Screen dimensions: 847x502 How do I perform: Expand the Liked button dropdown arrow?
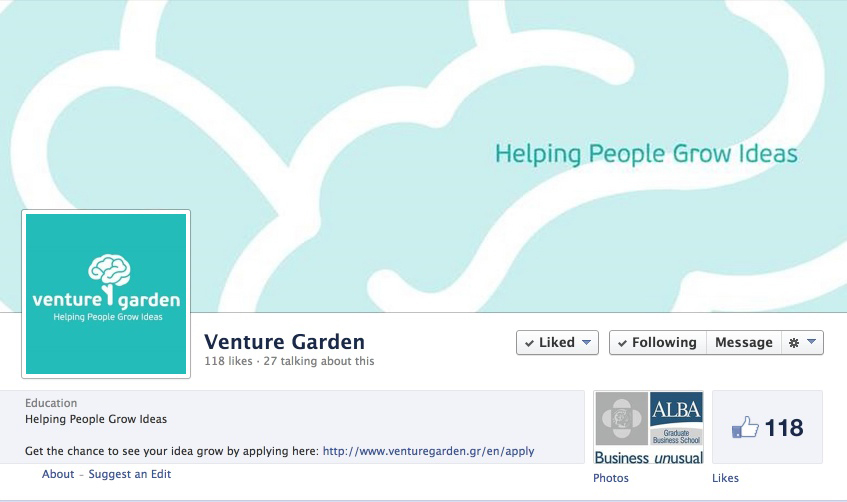[587, 343]
